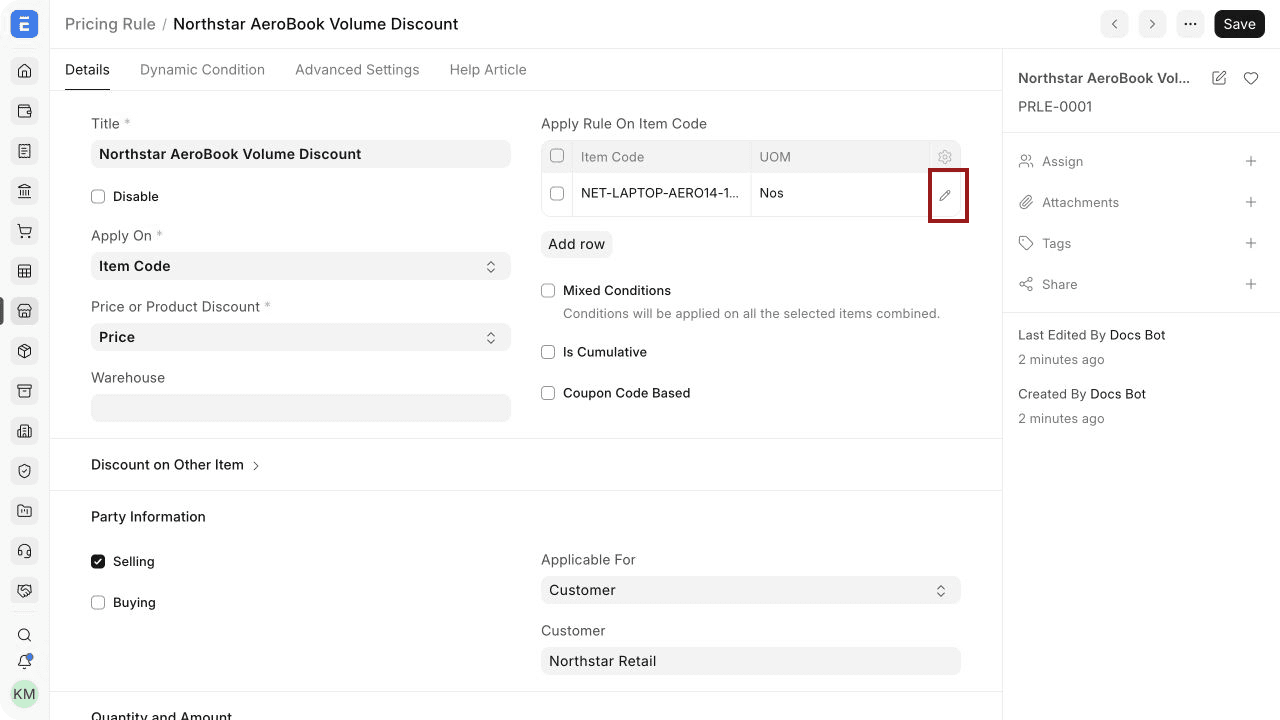Uncheck the Selling checkbox

tap(98, 562)
